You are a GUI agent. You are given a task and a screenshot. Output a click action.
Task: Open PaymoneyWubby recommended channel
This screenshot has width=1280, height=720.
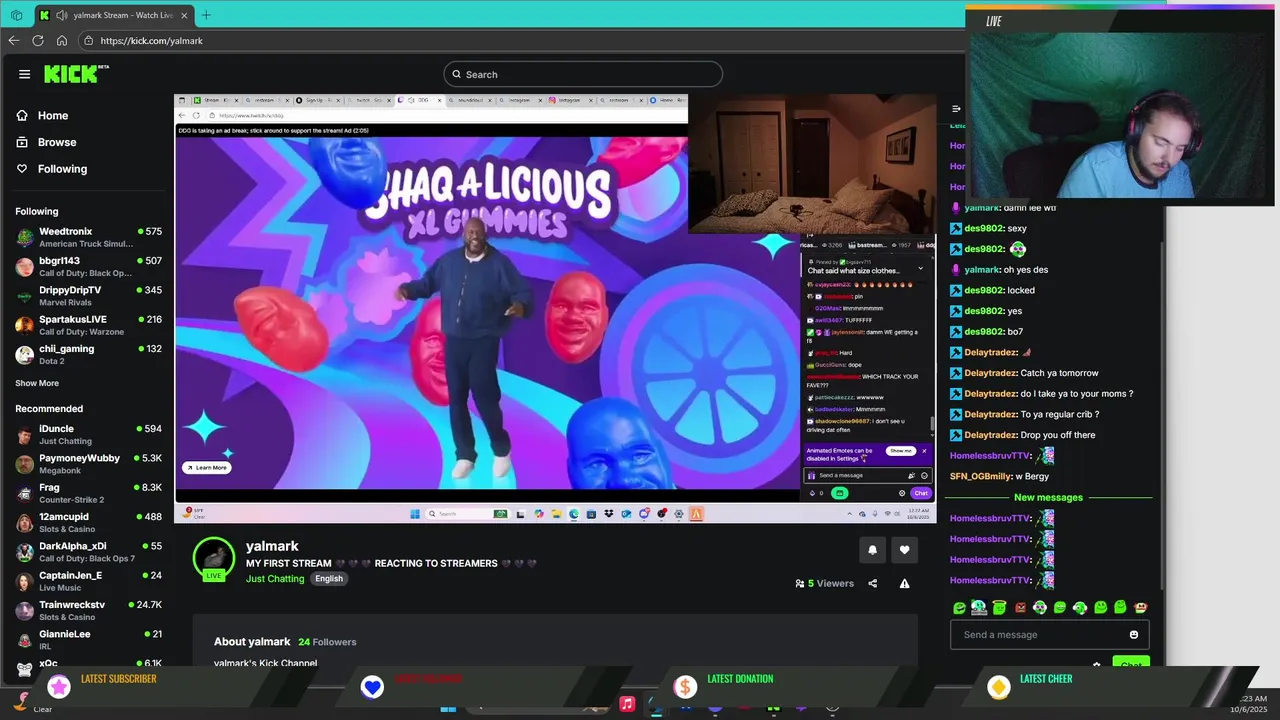[88, 463]
